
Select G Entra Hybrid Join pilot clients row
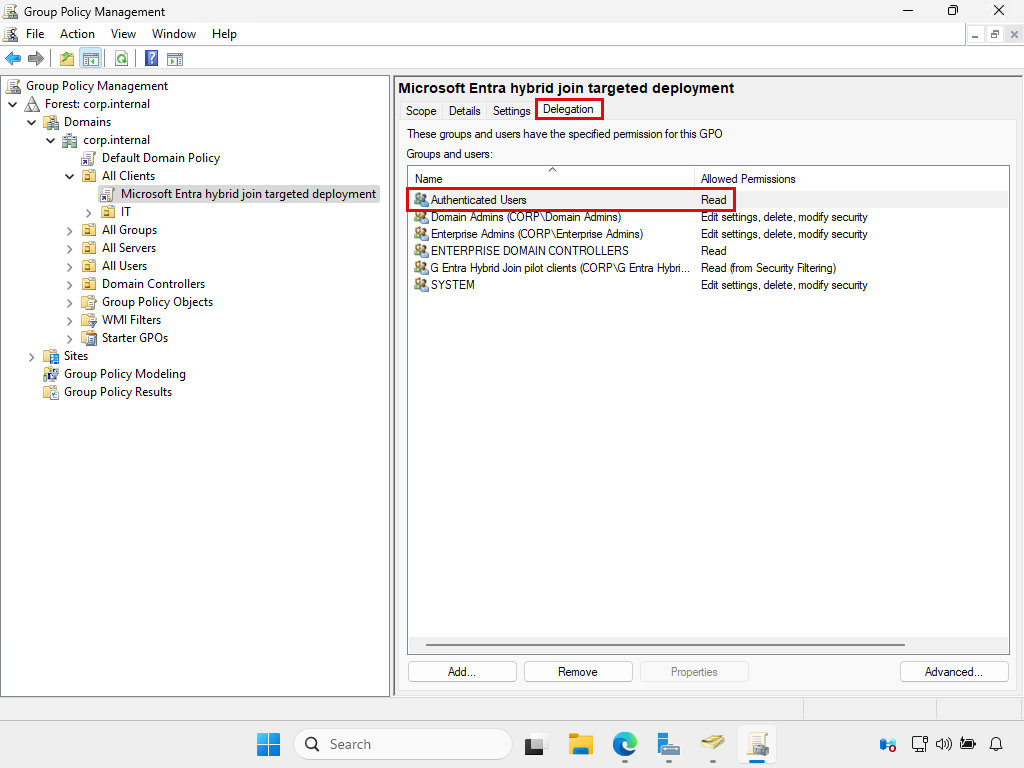tap(708, 268)
